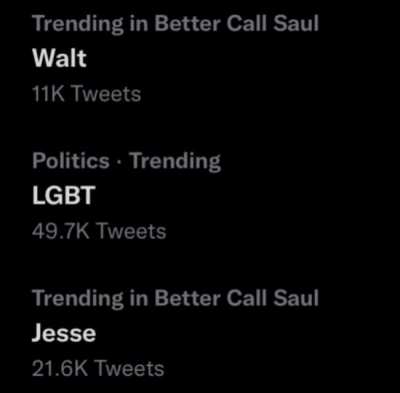Click the 21.6K Tweets count under Jesse
This screenshot has height=393, width=400.
point(98,368)
